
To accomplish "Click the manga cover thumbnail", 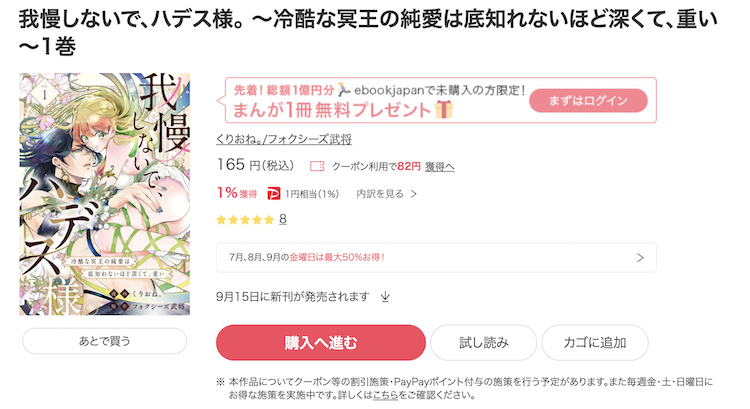I will (104, 194).
